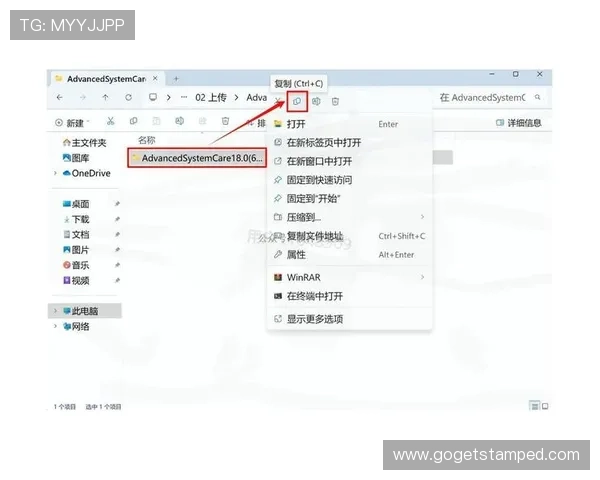Go back with the left arrow
The height and width of the screenshot is (480, 600).
pos(59,98)
